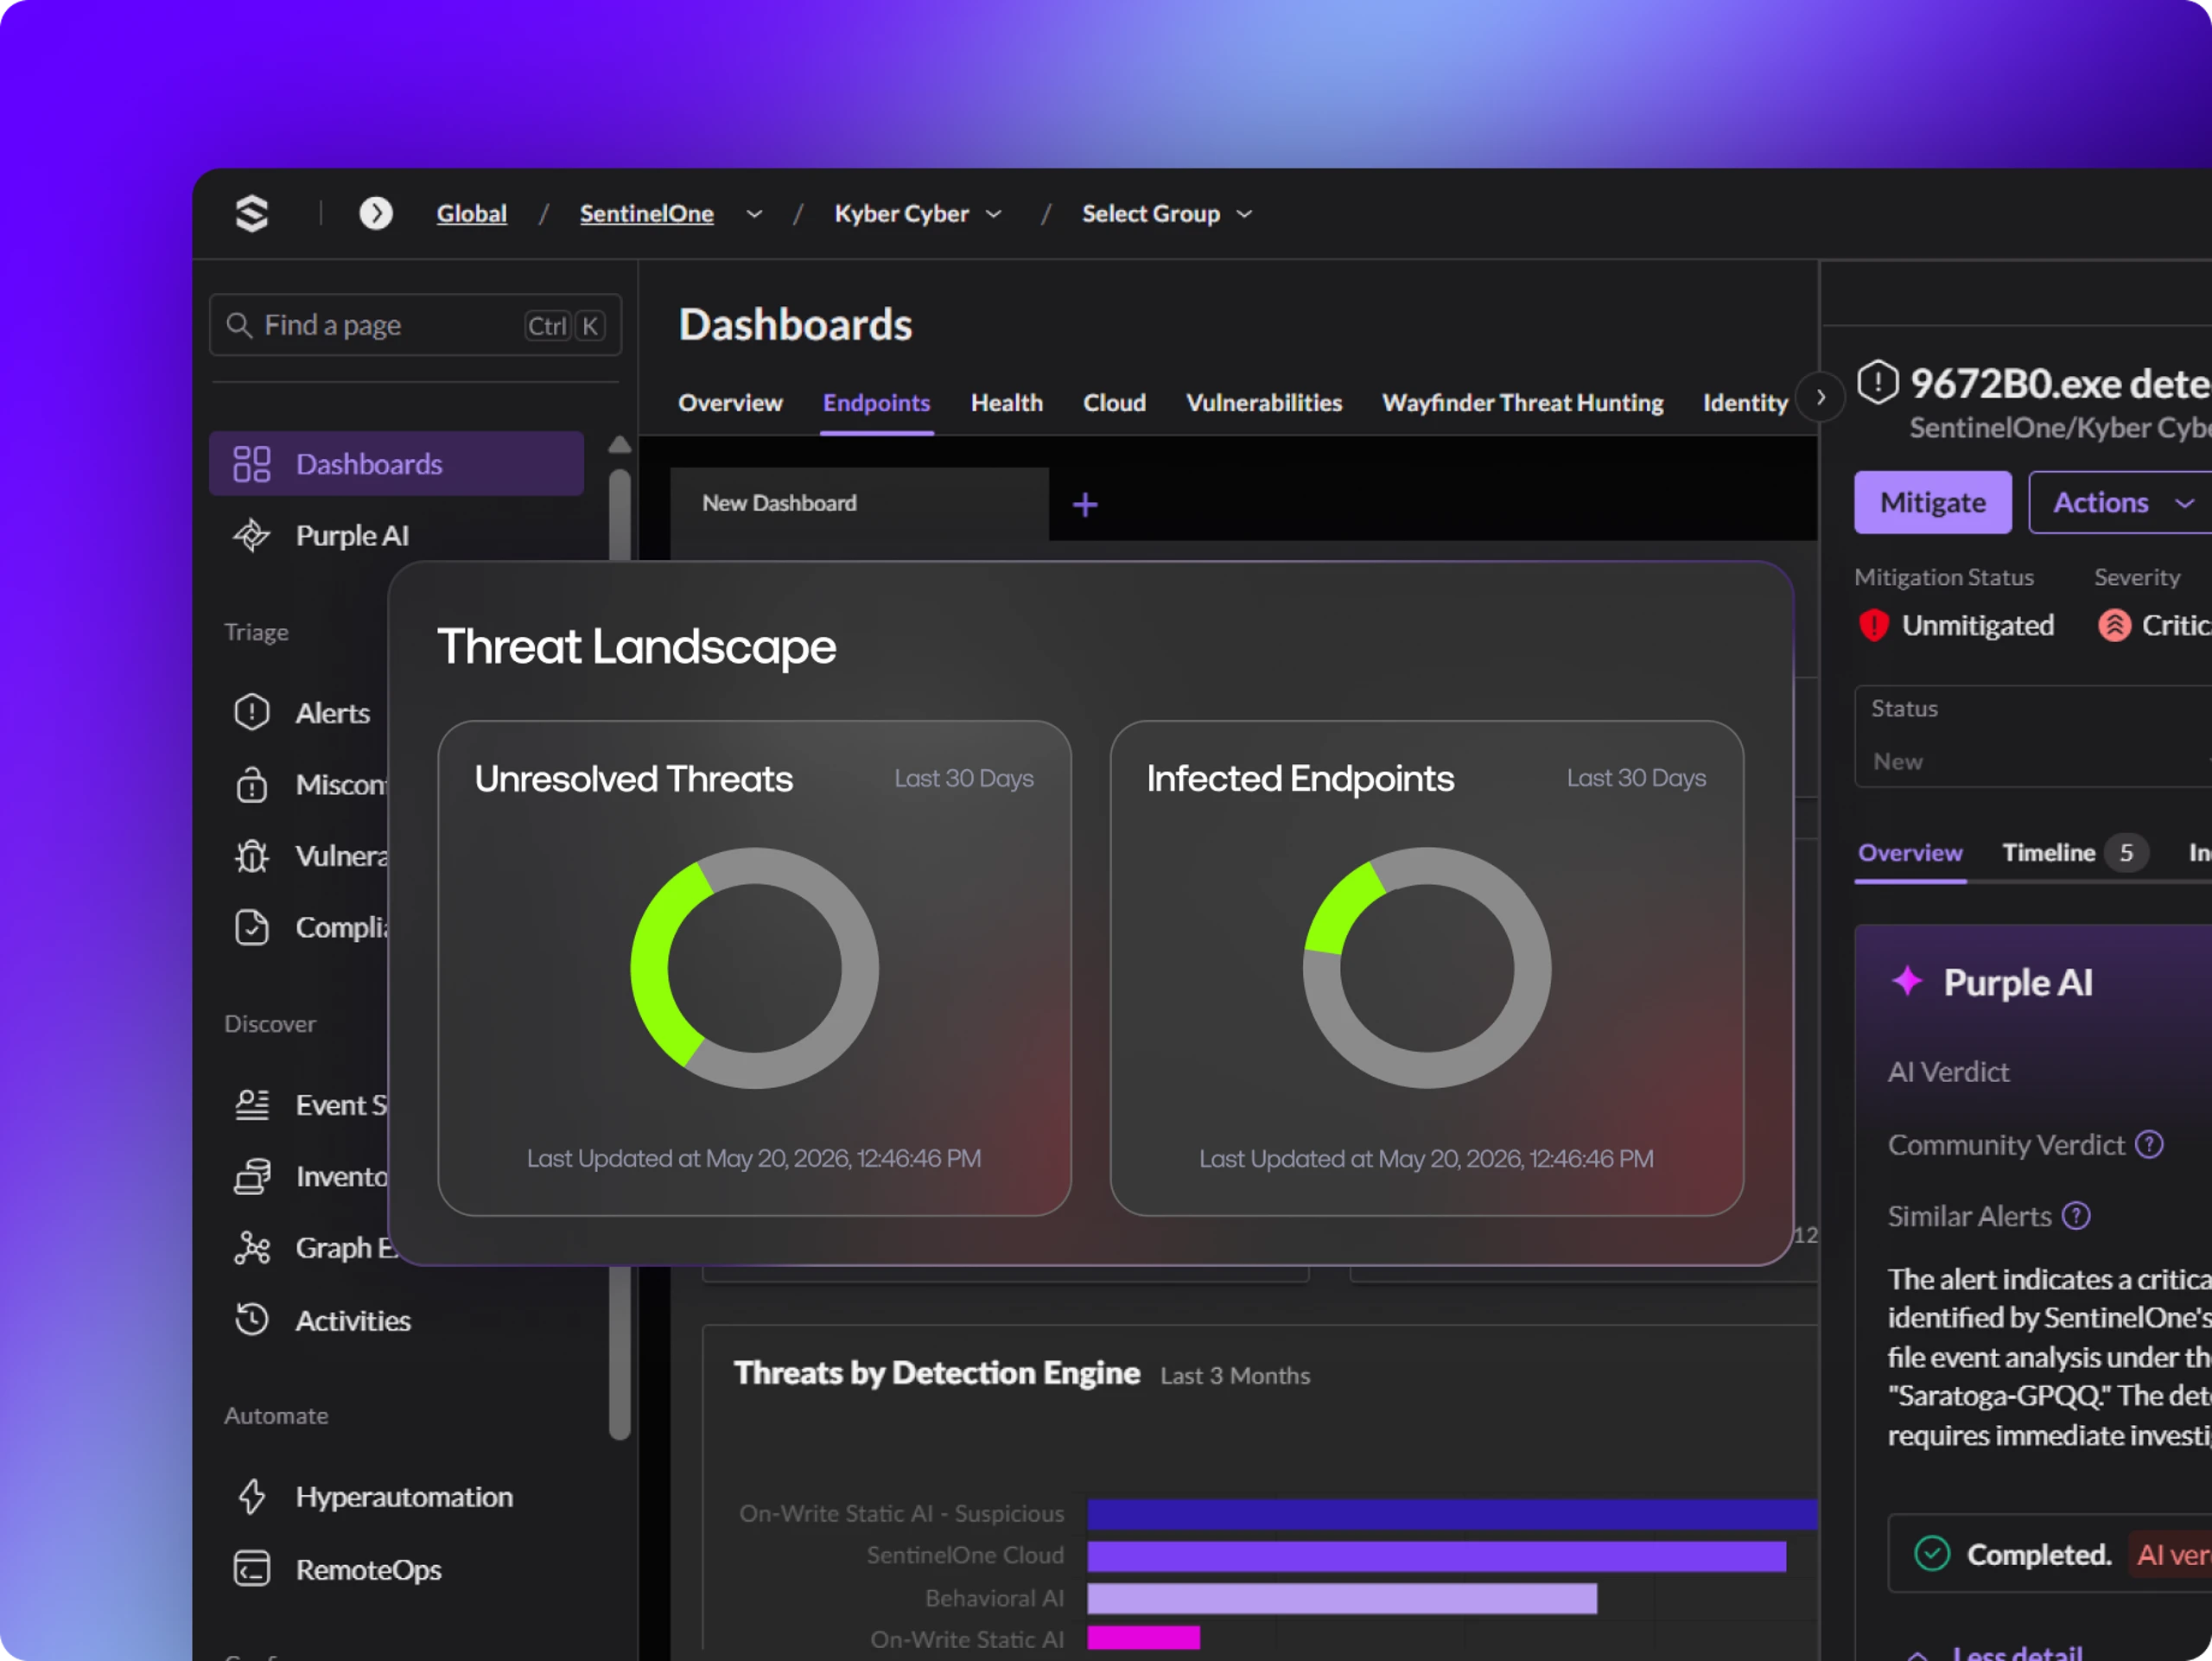Open Purple AI sidebar icon
Image resolution: width=2212 pixels, height=1661 pixels.
(x=251, y=535)
